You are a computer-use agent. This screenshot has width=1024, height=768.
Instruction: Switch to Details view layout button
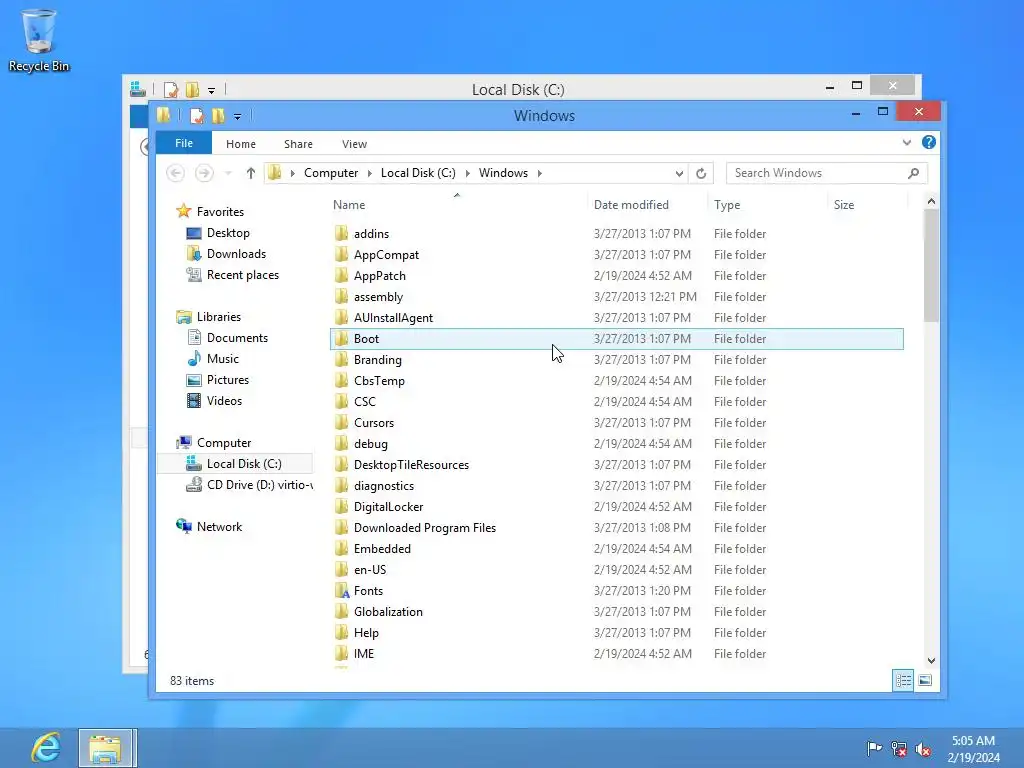click(903, 680)
